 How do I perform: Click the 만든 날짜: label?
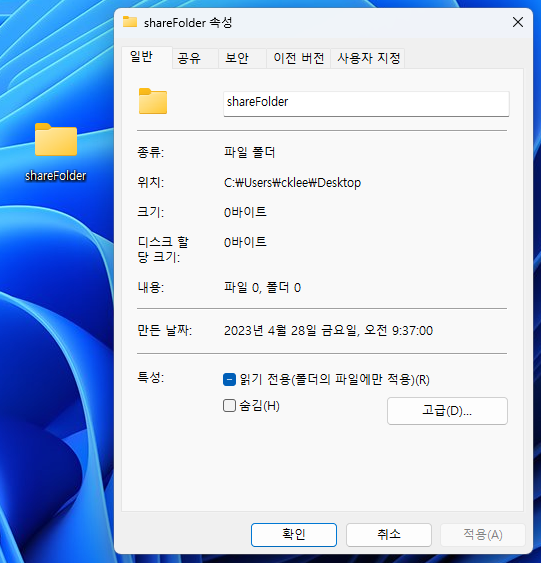(x=165, y=330)
